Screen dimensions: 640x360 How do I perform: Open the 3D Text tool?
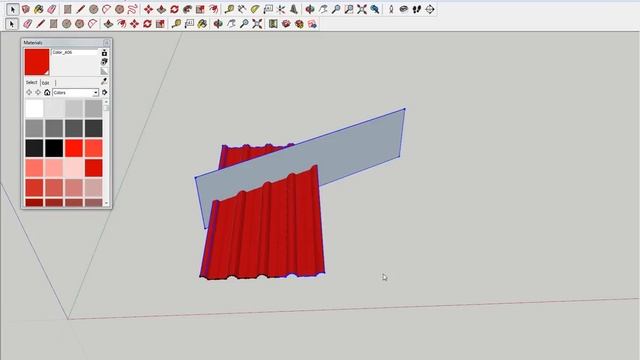tap(294, 9)
